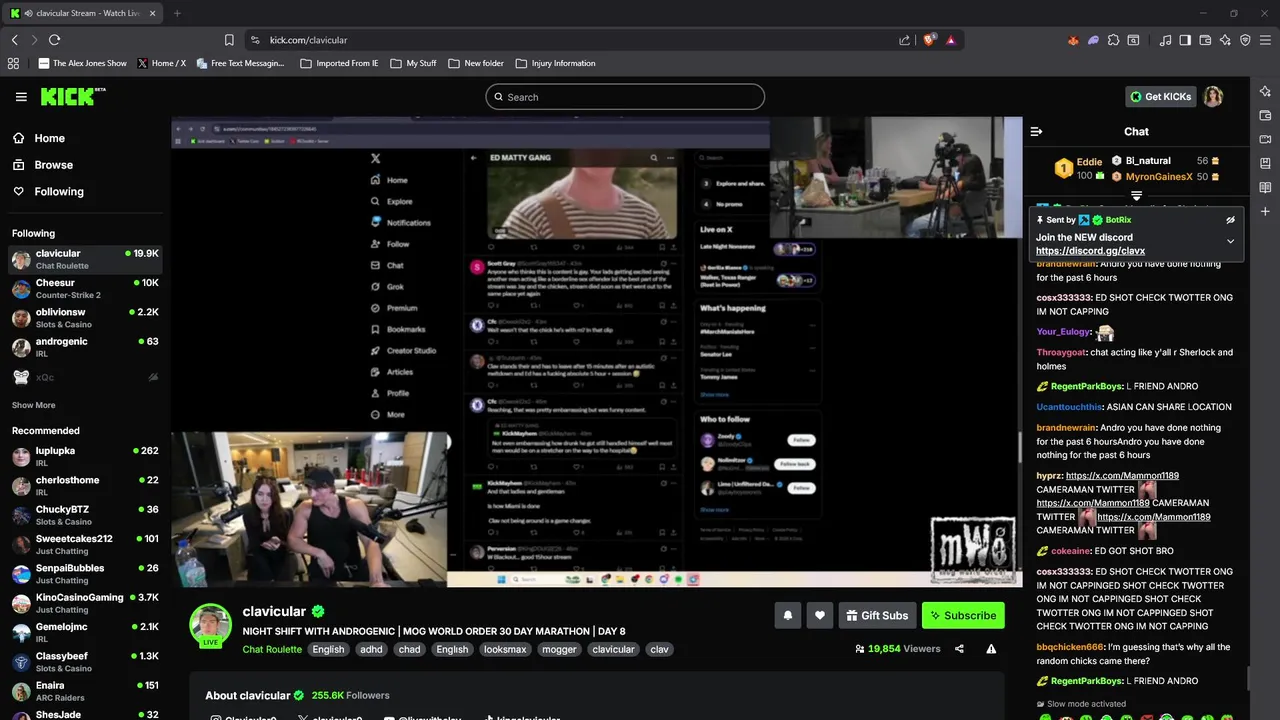Viewport: 1280px width, 720px height.
Task: Open Reading list book in sidebar
Action: click(1265, 187)
